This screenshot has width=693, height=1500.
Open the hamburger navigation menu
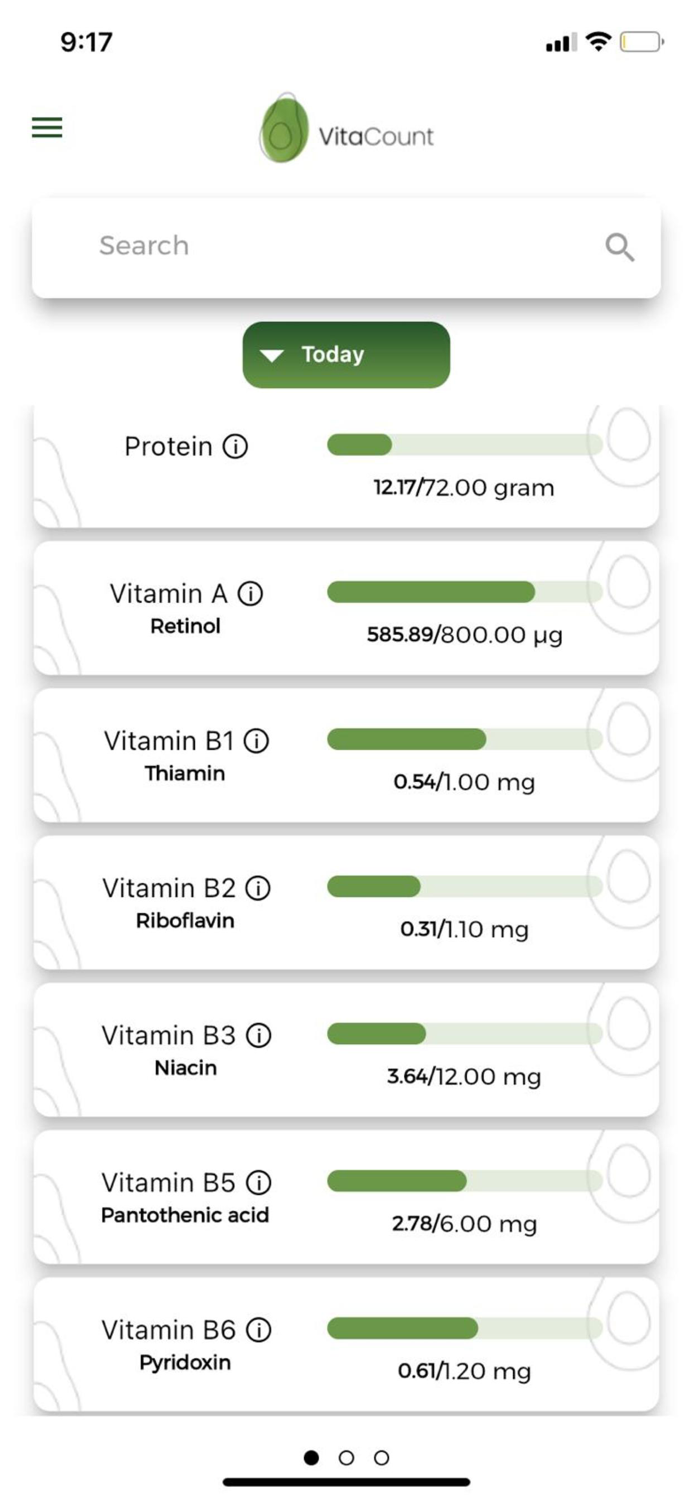coord(46,128)
